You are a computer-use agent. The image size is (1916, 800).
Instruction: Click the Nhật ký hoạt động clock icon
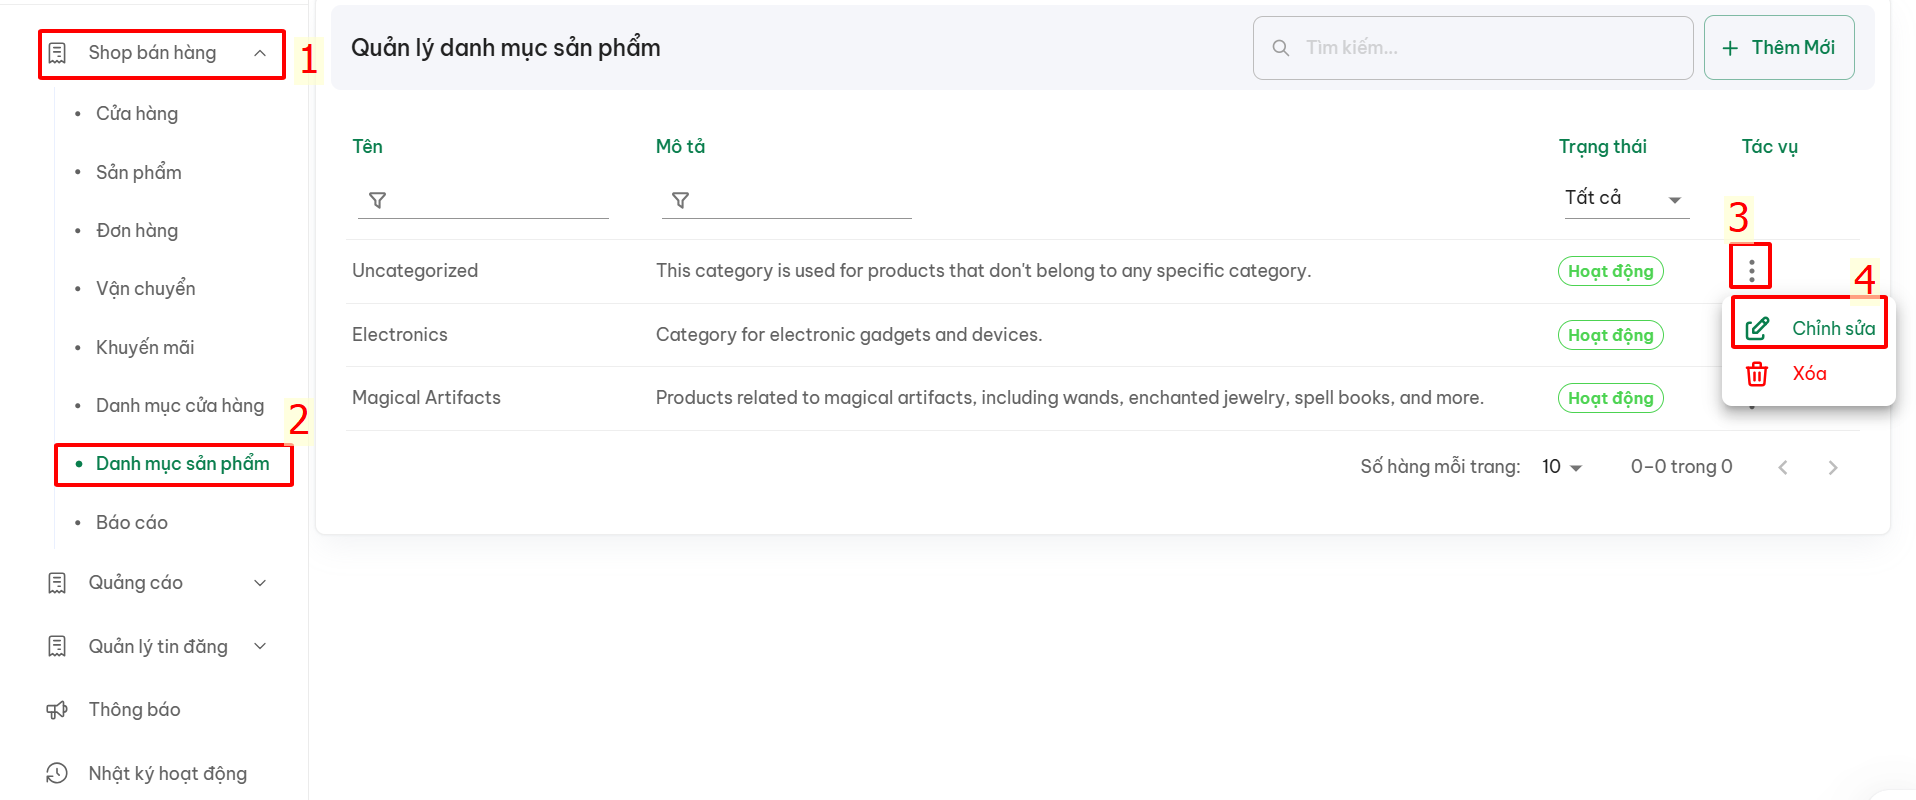[x=57, y=773]
